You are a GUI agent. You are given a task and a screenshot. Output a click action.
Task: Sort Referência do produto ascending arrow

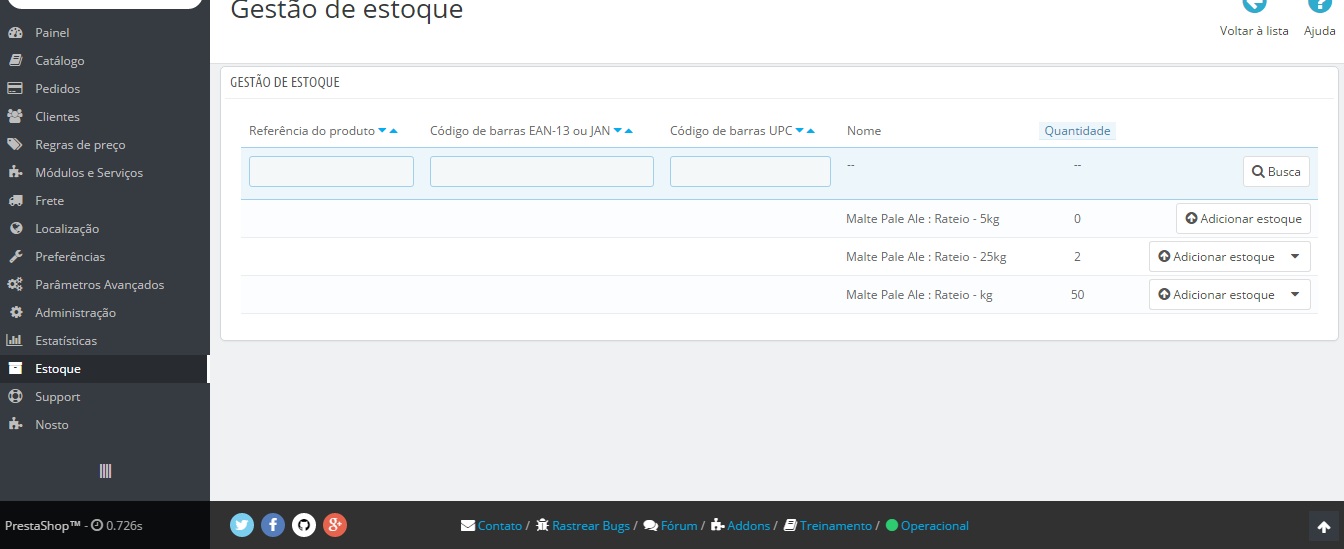point(394,131)
